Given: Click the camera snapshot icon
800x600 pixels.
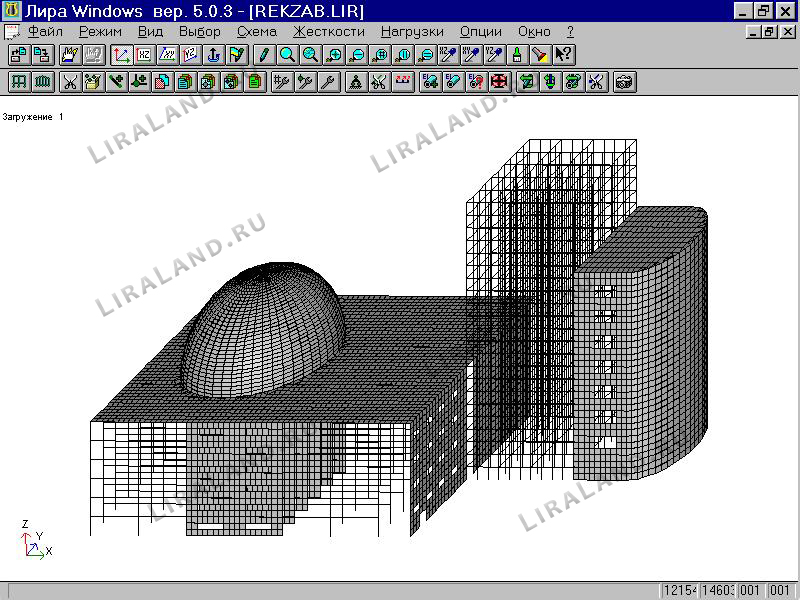Looking at the screenshot, I should [624, 82].
